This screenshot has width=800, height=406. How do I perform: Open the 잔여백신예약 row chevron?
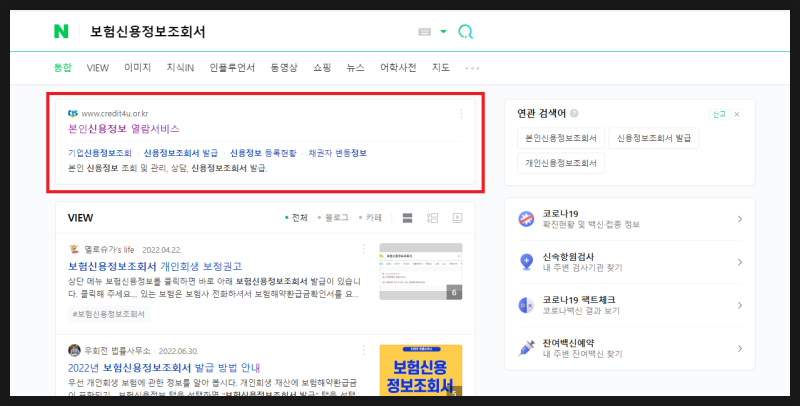(740, 348)
